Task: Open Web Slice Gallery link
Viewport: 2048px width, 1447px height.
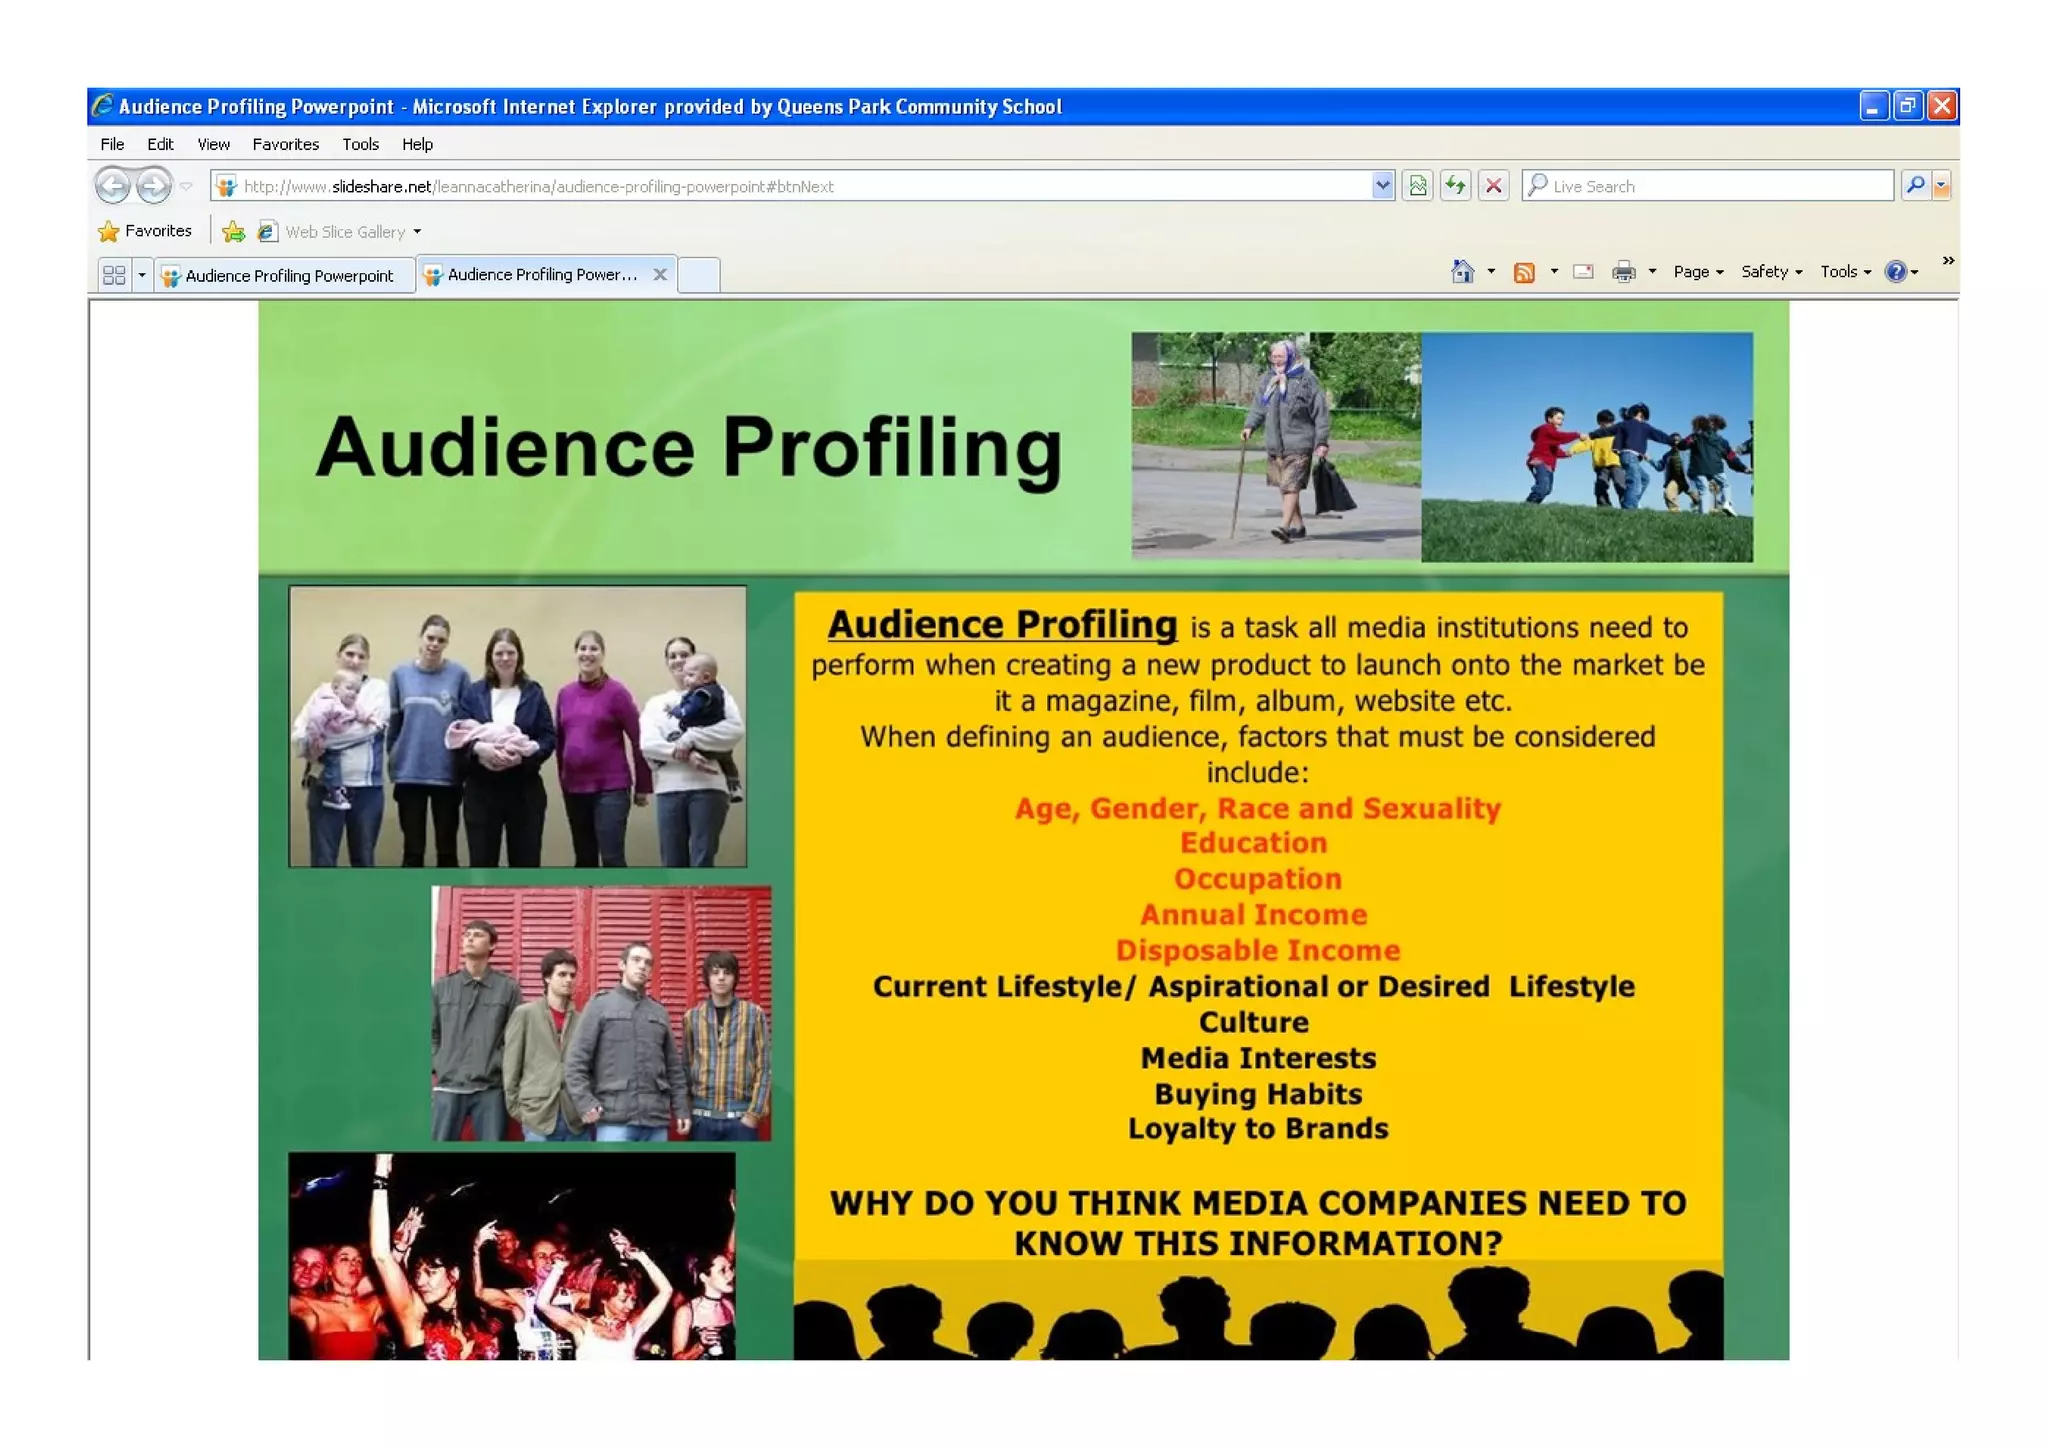Action: click(x=345, y=232)
